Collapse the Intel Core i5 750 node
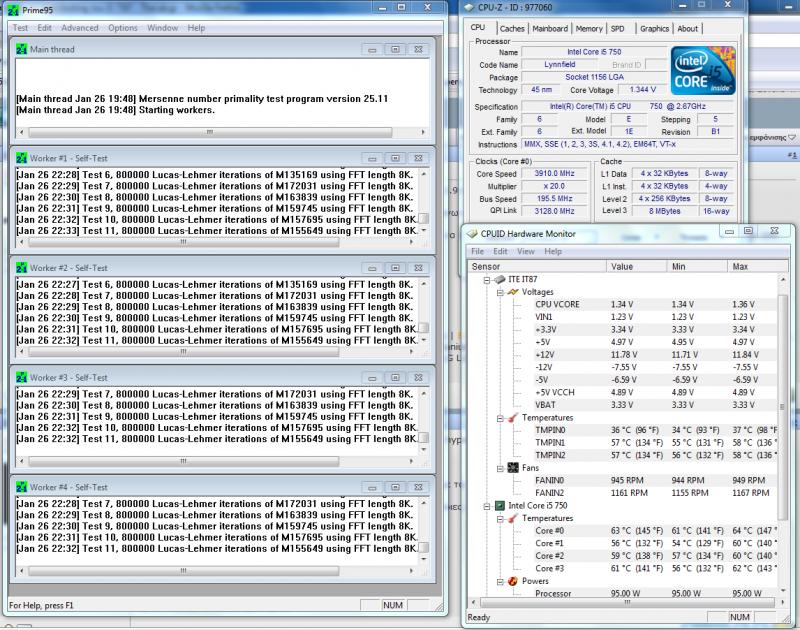The image size is (800, 630). click(487, 506)
